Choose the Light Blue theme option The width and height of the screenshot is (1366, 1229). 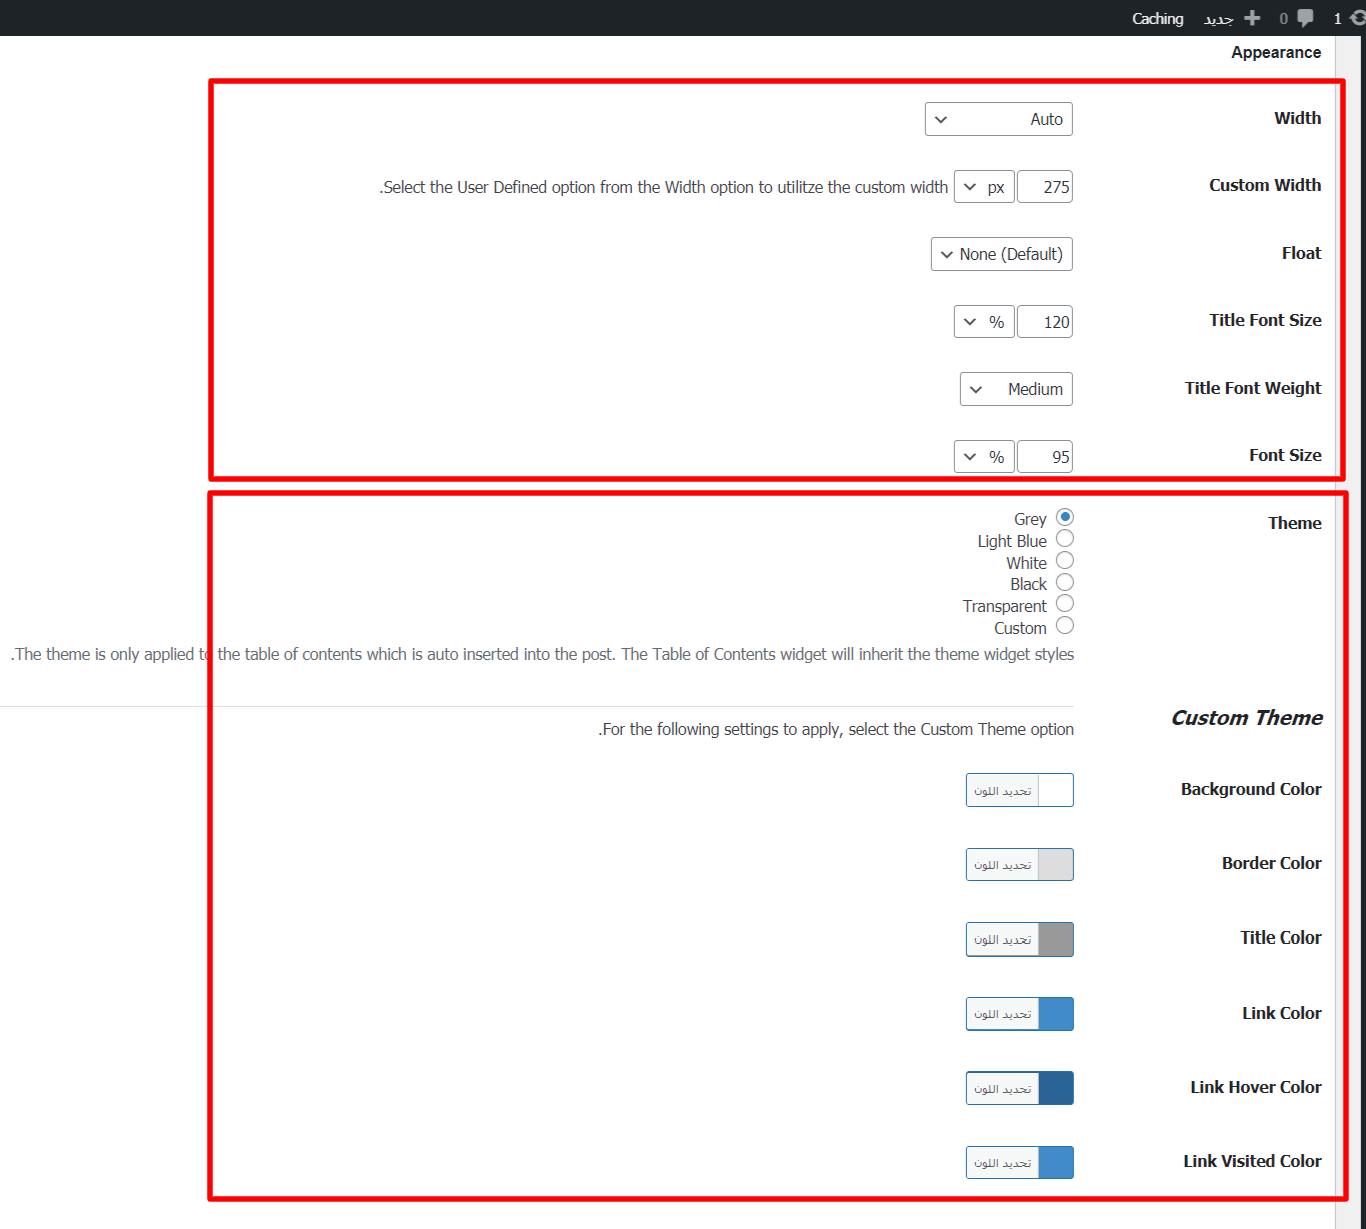click(1065, 539)
